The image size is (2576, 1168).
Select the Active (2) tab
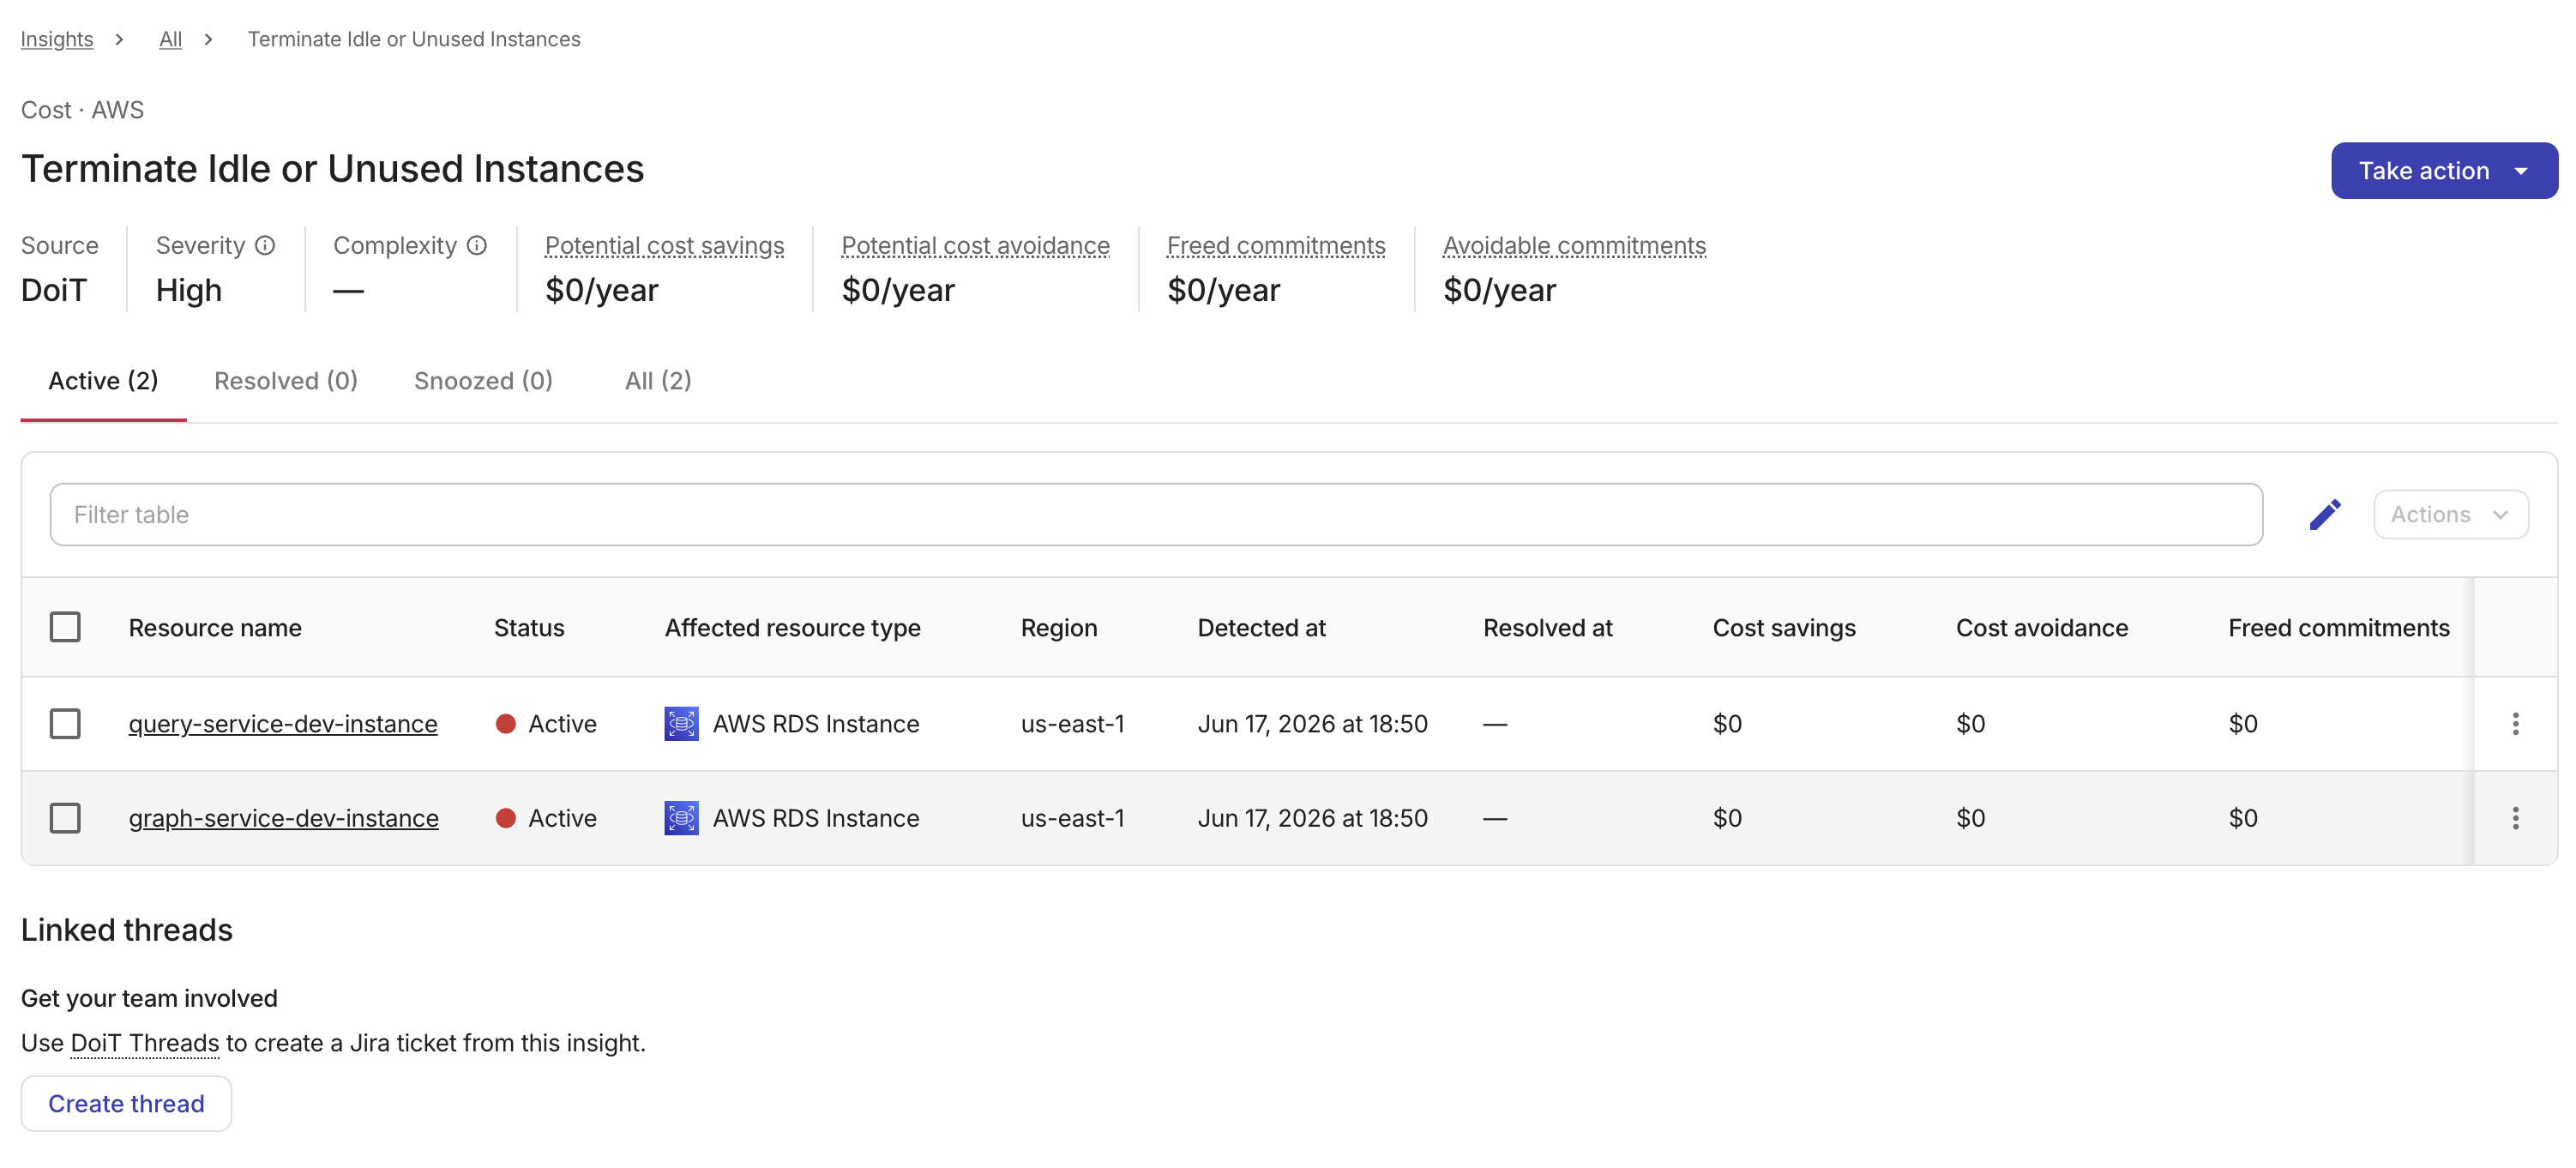click(103, 381)
